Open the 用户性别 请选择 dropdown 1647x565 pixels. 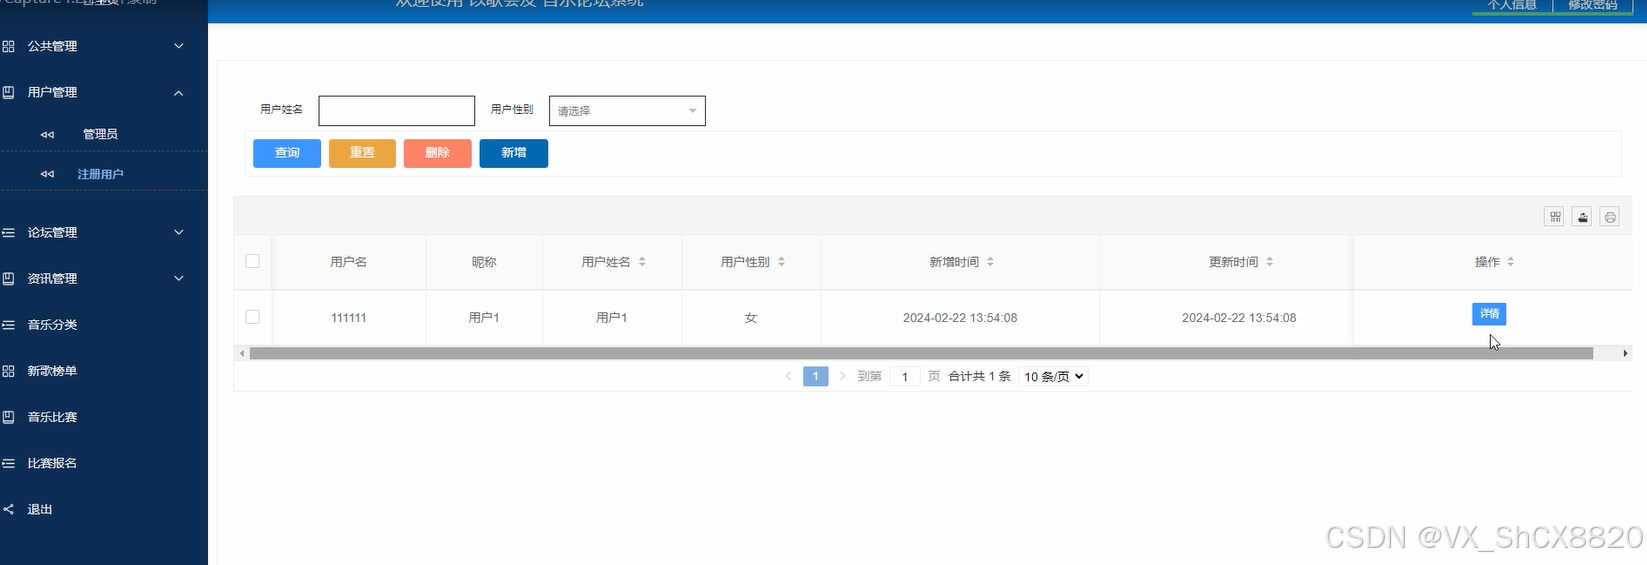click(x=627, y=111)
